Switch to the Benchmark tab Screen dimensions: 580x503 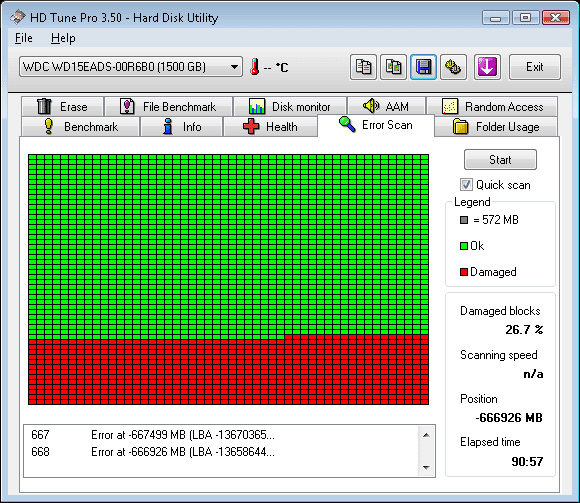[81, 127]
